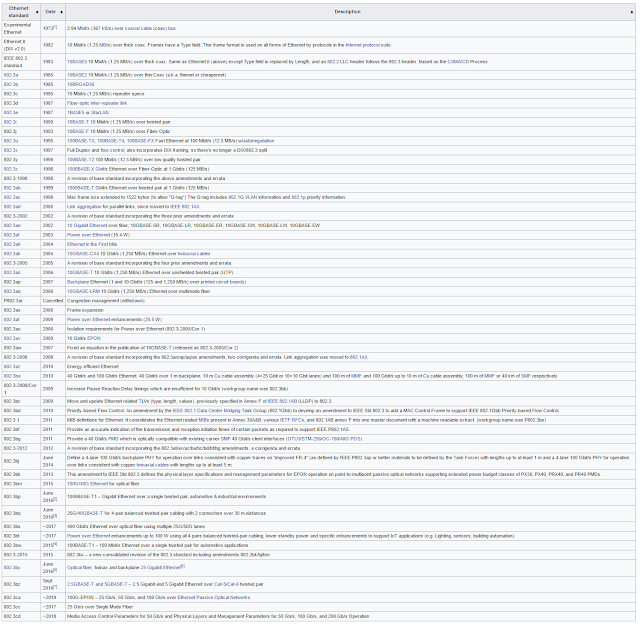The image size is (640, 626).
Task: Open the 10GBASE-CX4 link
Action: 83,253
